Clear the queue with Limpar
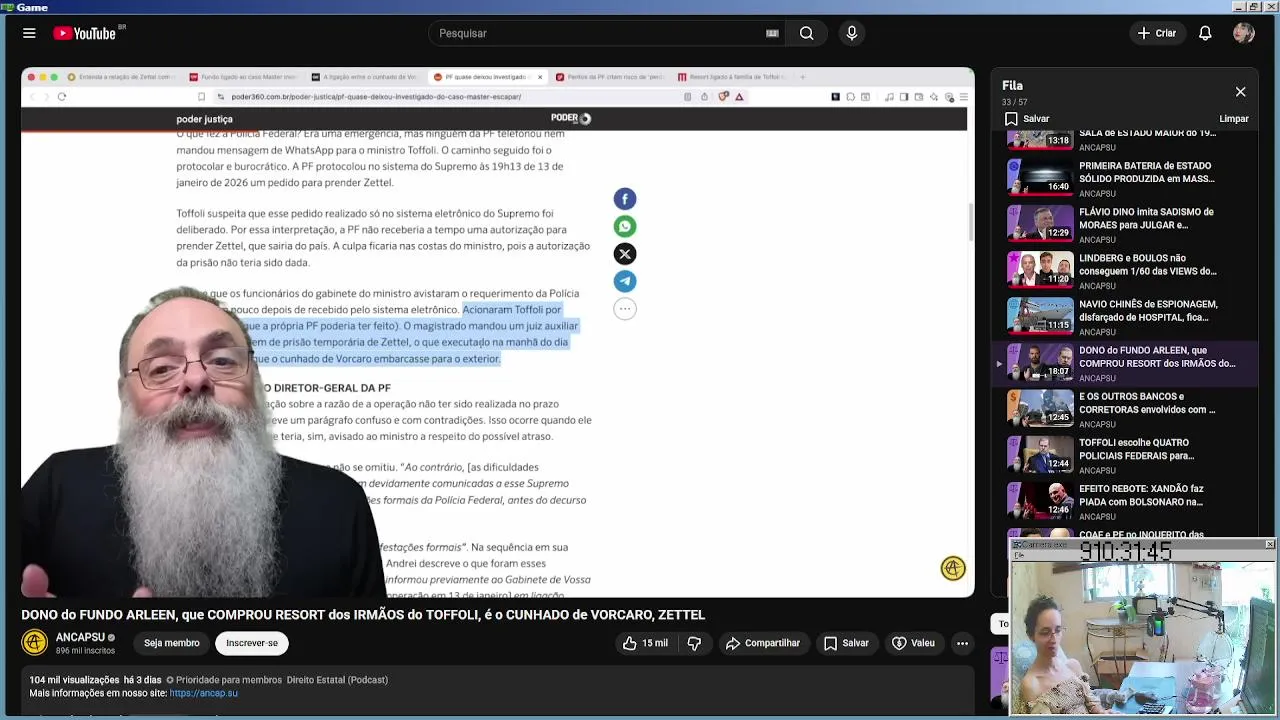Screen dimensions: 1280x720 pyautogui.click(x=1234, y=119)
